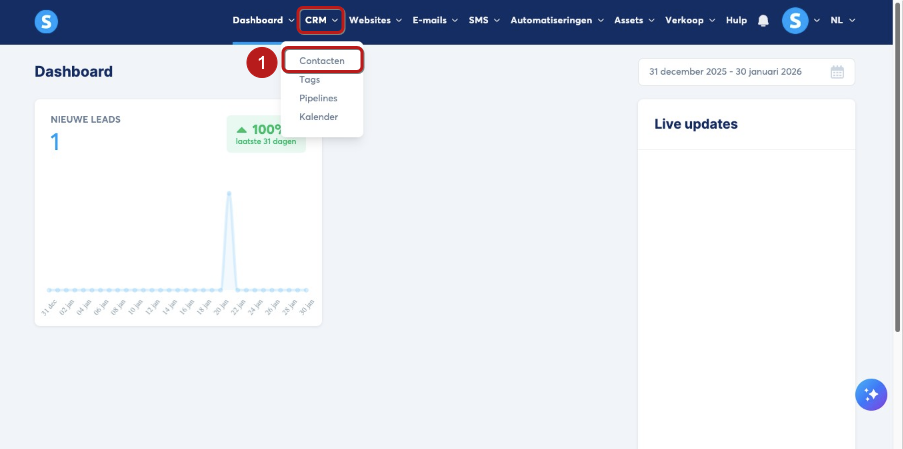The height and width of the screenshot is (449, 903).
Task: Open the calendar icon in date field
Action: pyautogui.click(x=837, y=72)
